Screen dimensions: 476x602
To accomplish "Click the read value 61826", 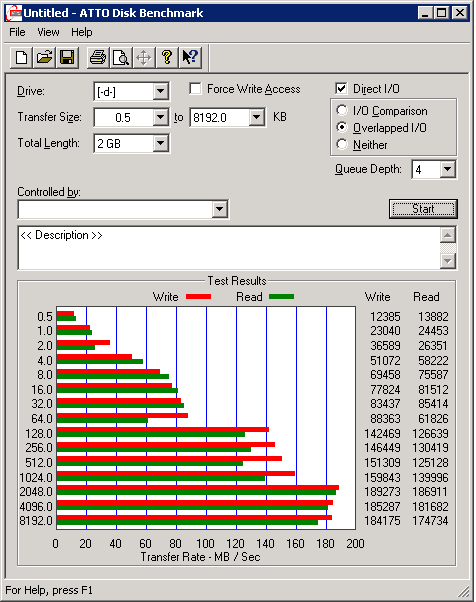I will (x=433, y=419).
